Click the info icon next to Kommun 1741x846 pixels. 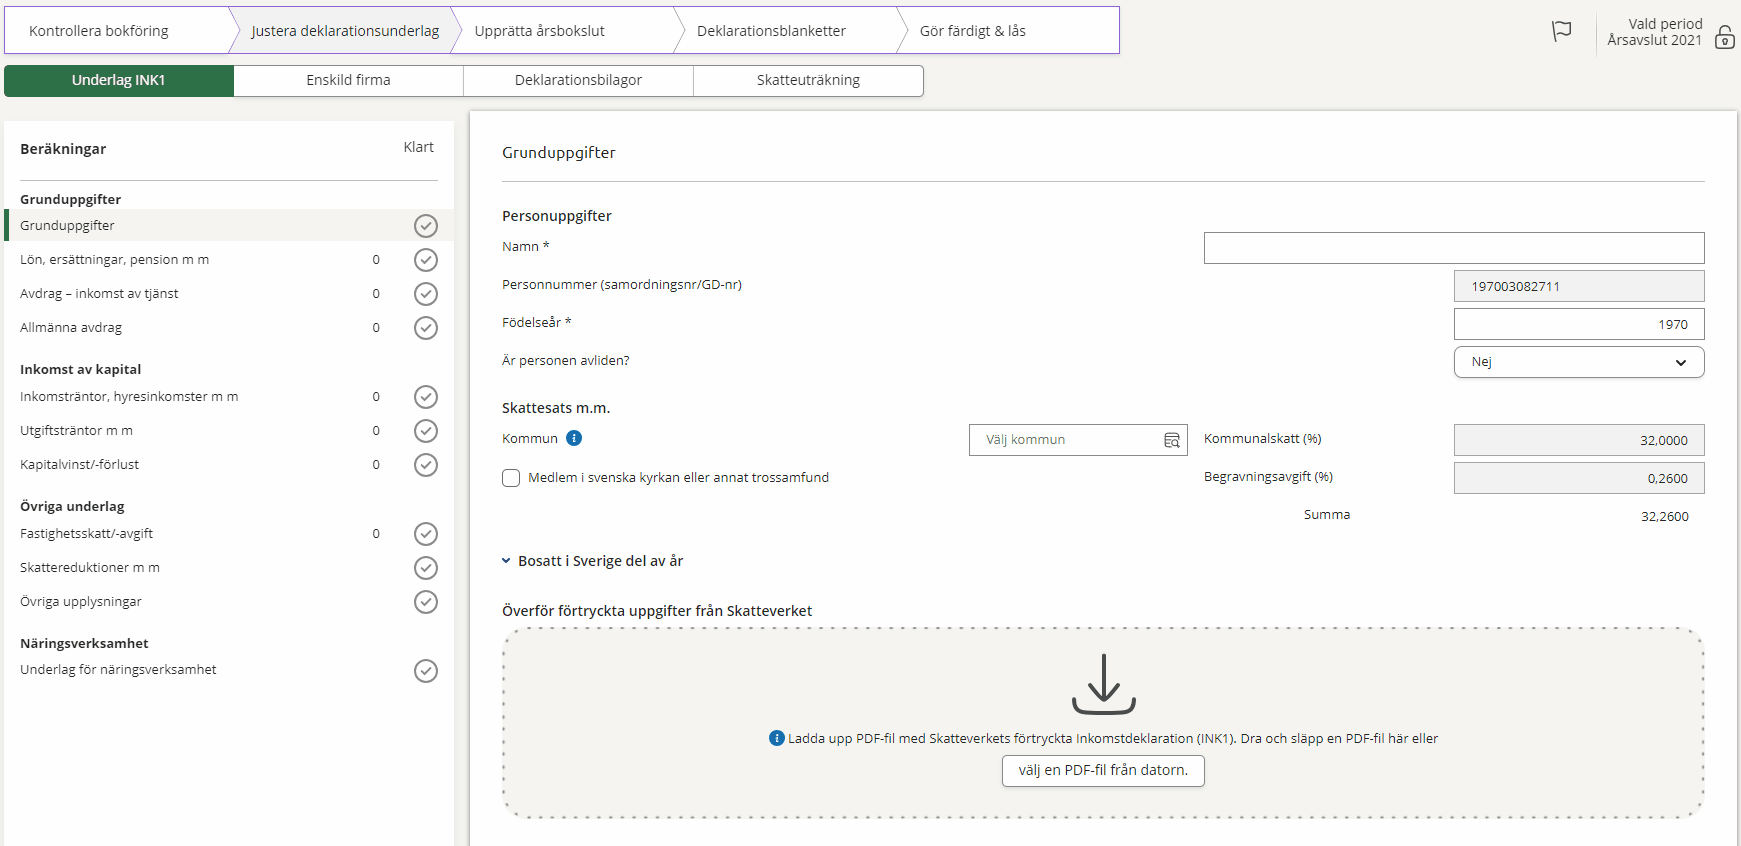(x=574, y=438)
